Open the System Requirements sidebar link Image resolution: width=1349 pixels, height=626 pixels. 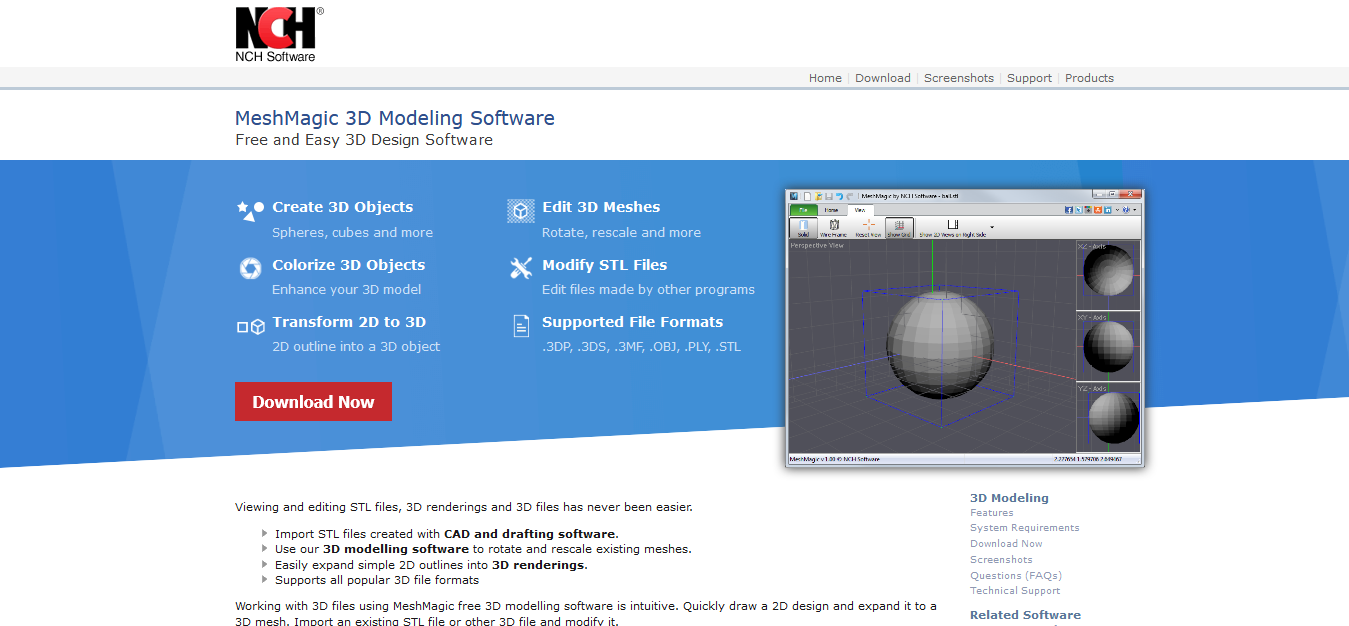coord(1025,528)
